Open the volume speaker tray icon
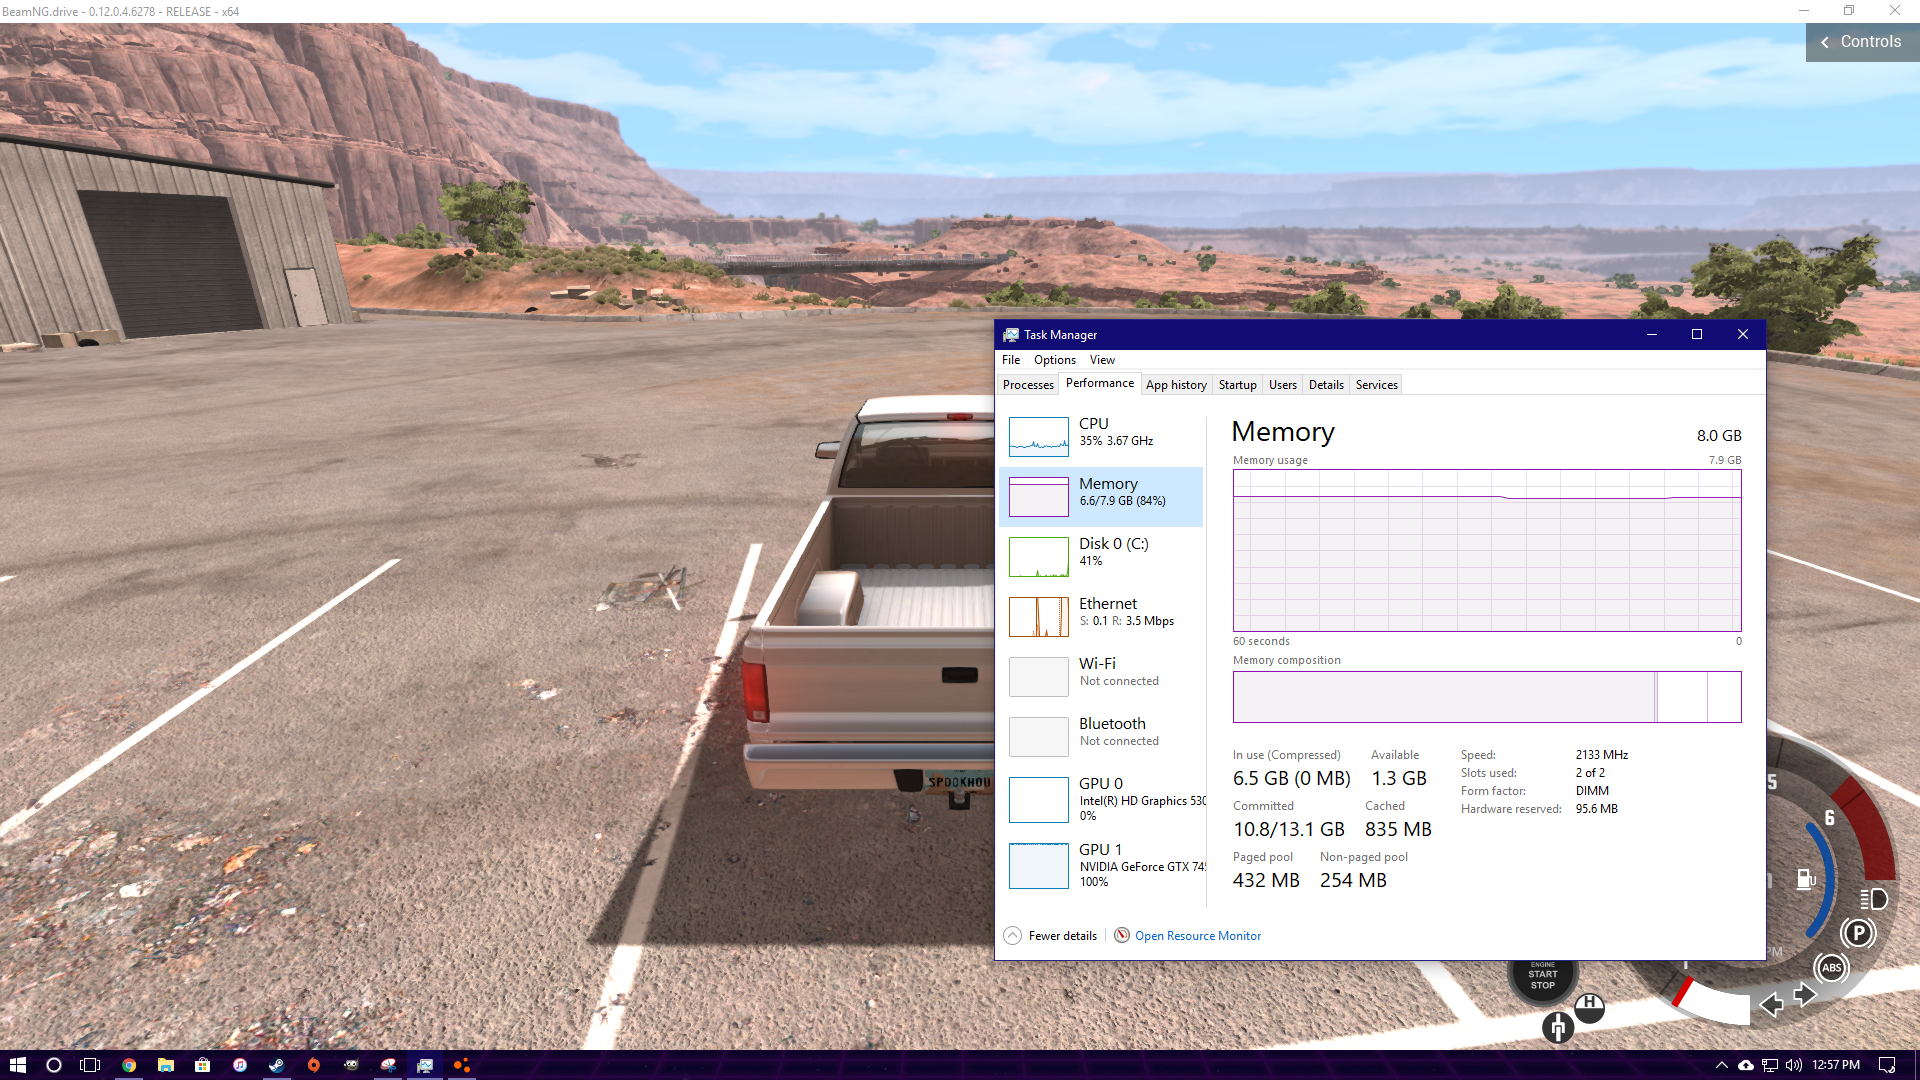The width and height of the screenshot is (1920, 1080). [1794, 1065]
